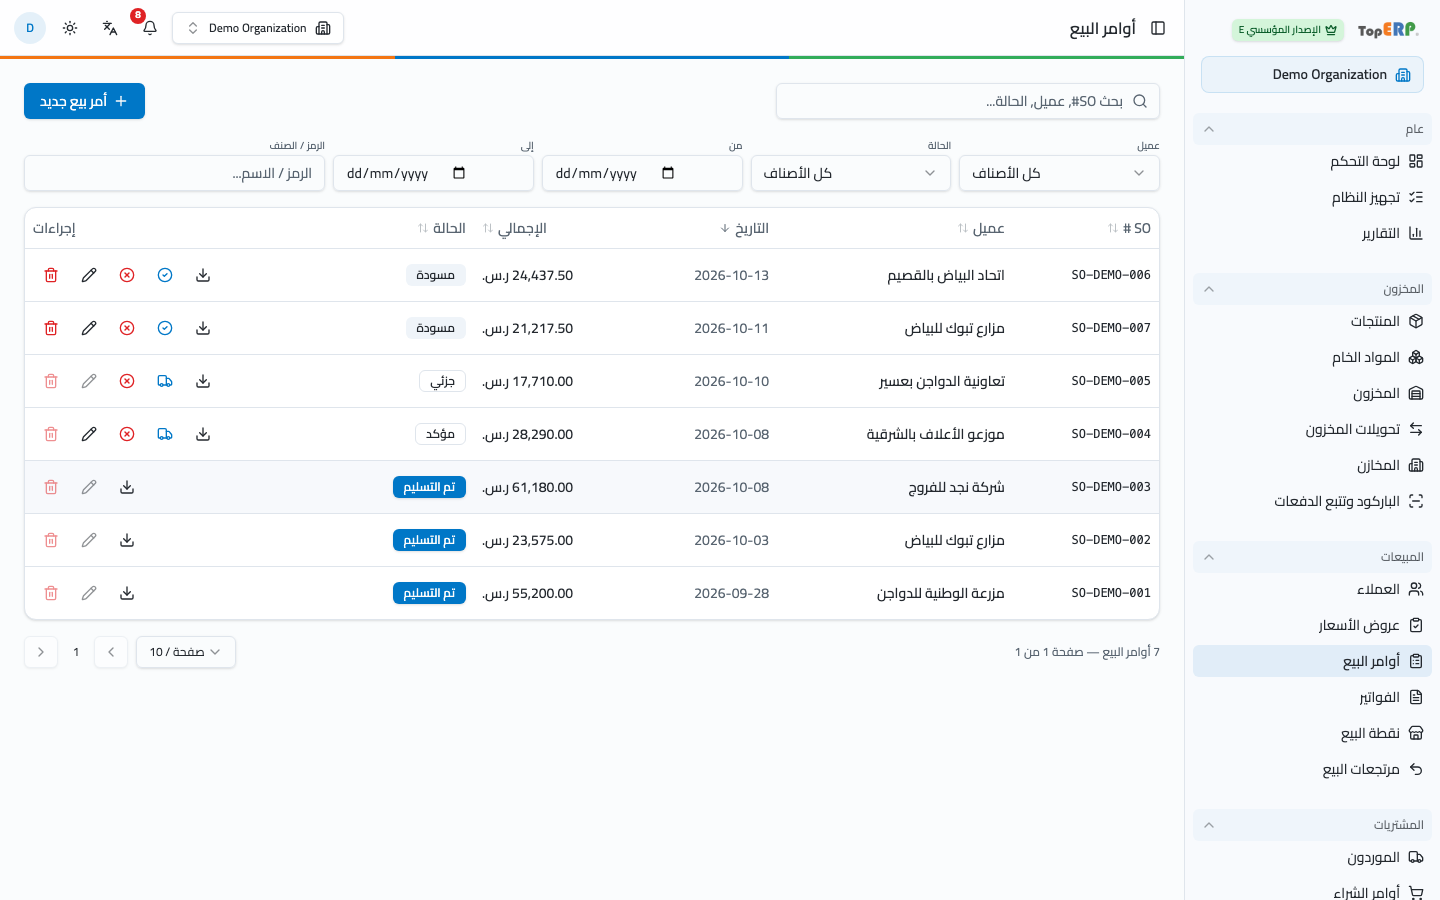Click order number SO-DEMO-003
1440x900 pixels.
click(x=1111, y=487)
